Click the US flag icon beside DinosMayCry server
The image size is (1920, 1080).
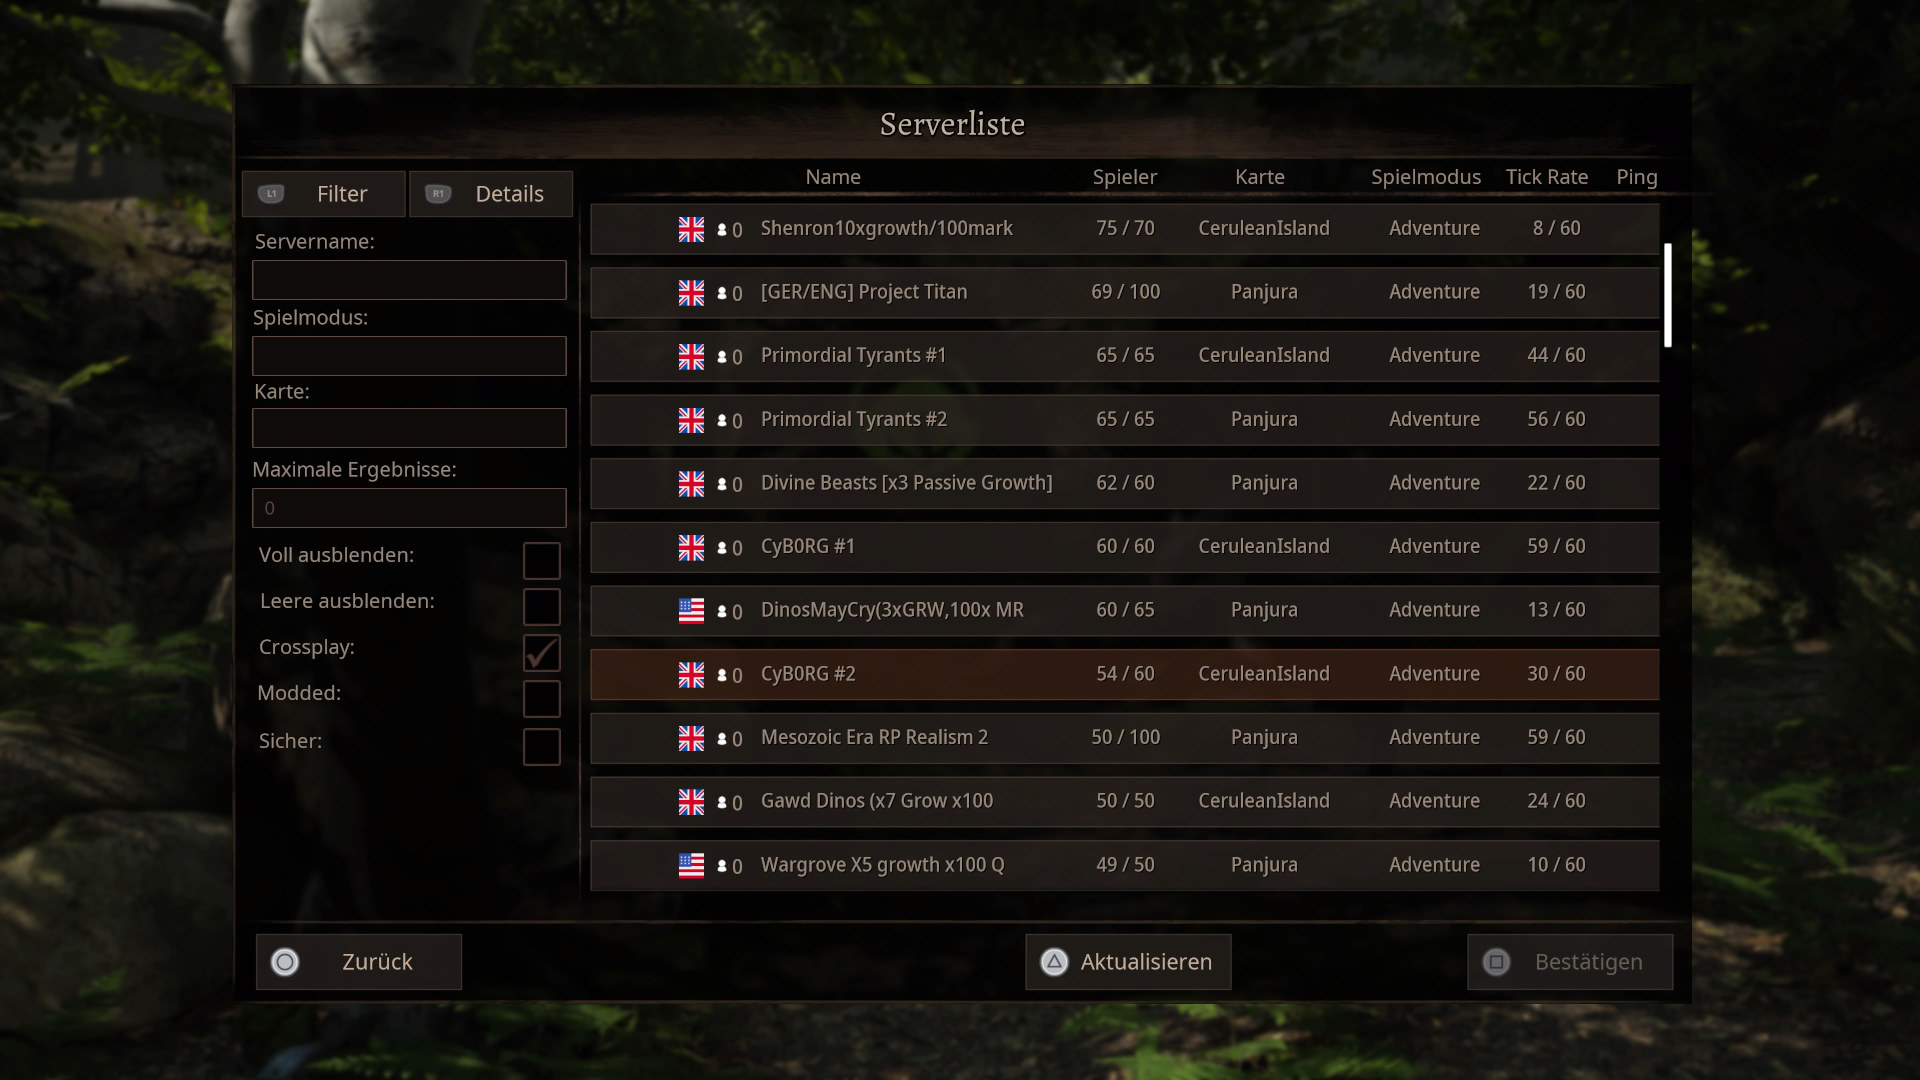coord(691,611)
